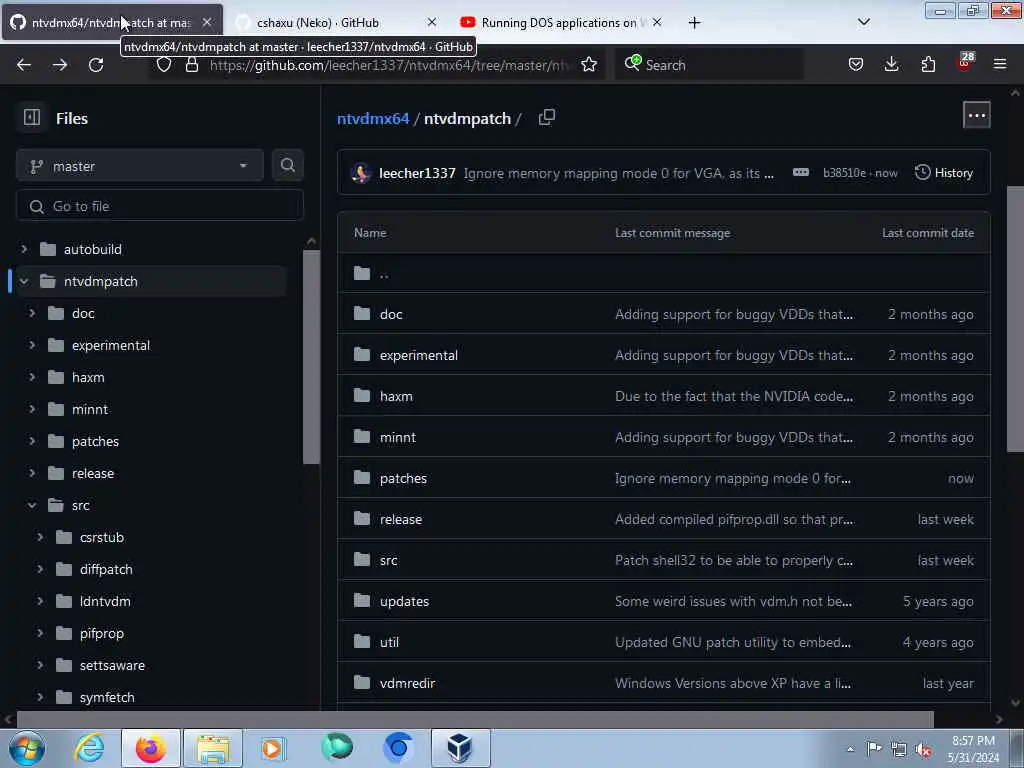Focus the Go to file field
This screenshot has width=1024, height=768.
pos(160,206)
